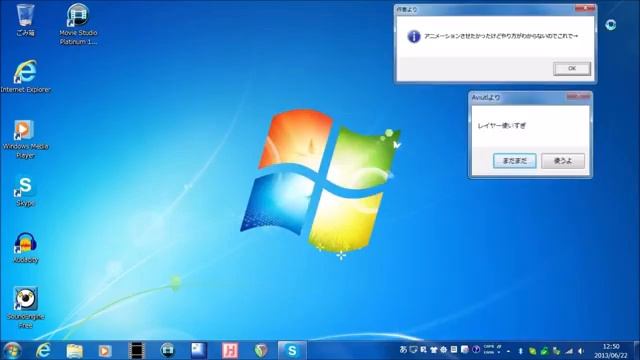Click the あ IME input mode indicator

coord(403,350)
